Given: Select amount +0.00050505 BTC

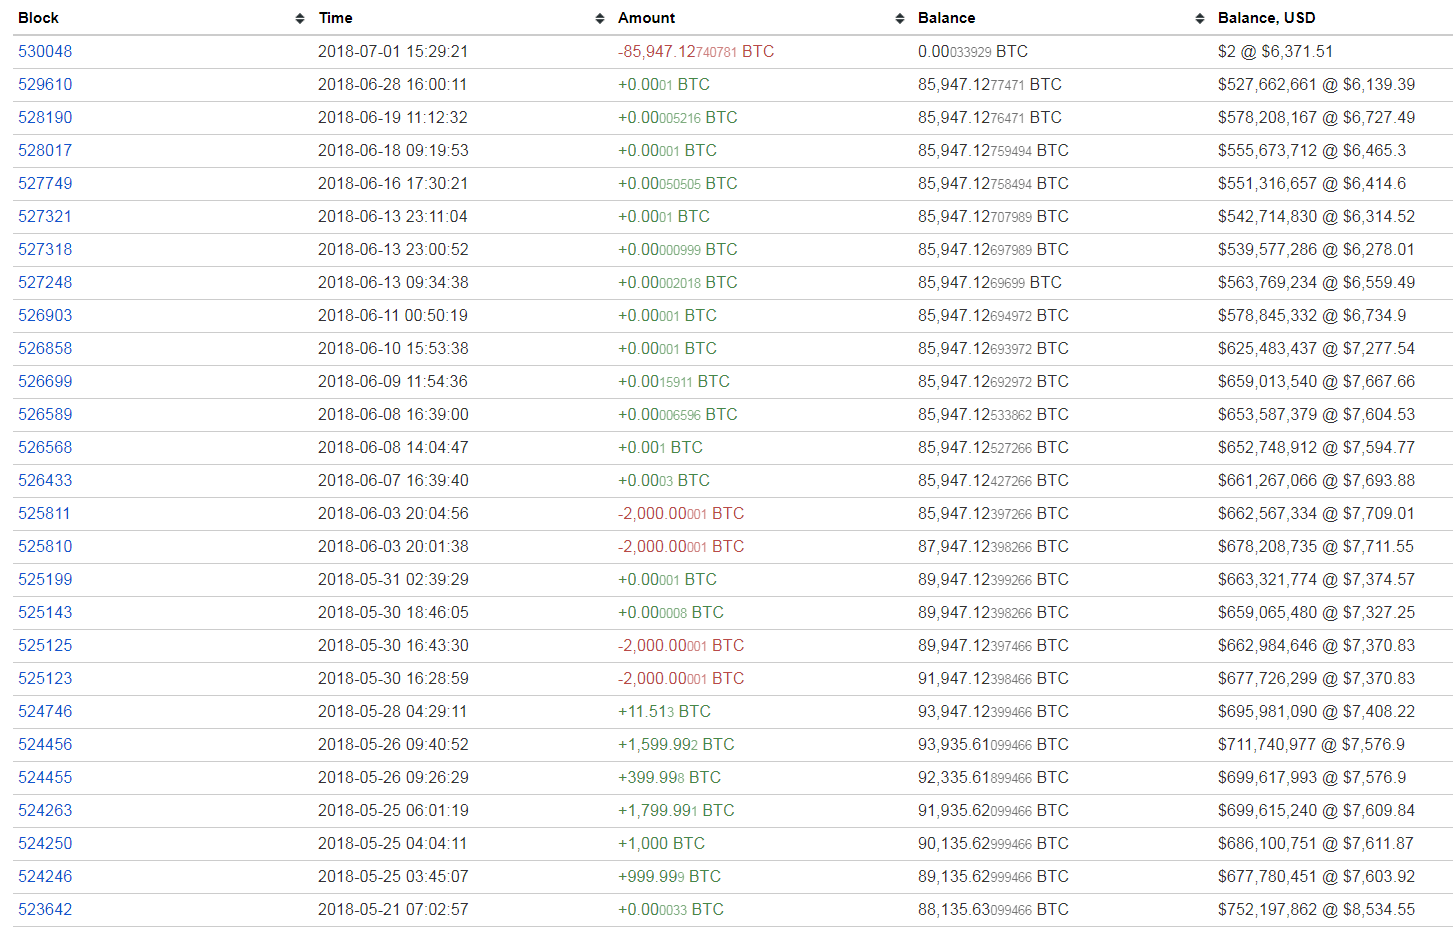Looking at the screenshot, I should coord(678,184).
